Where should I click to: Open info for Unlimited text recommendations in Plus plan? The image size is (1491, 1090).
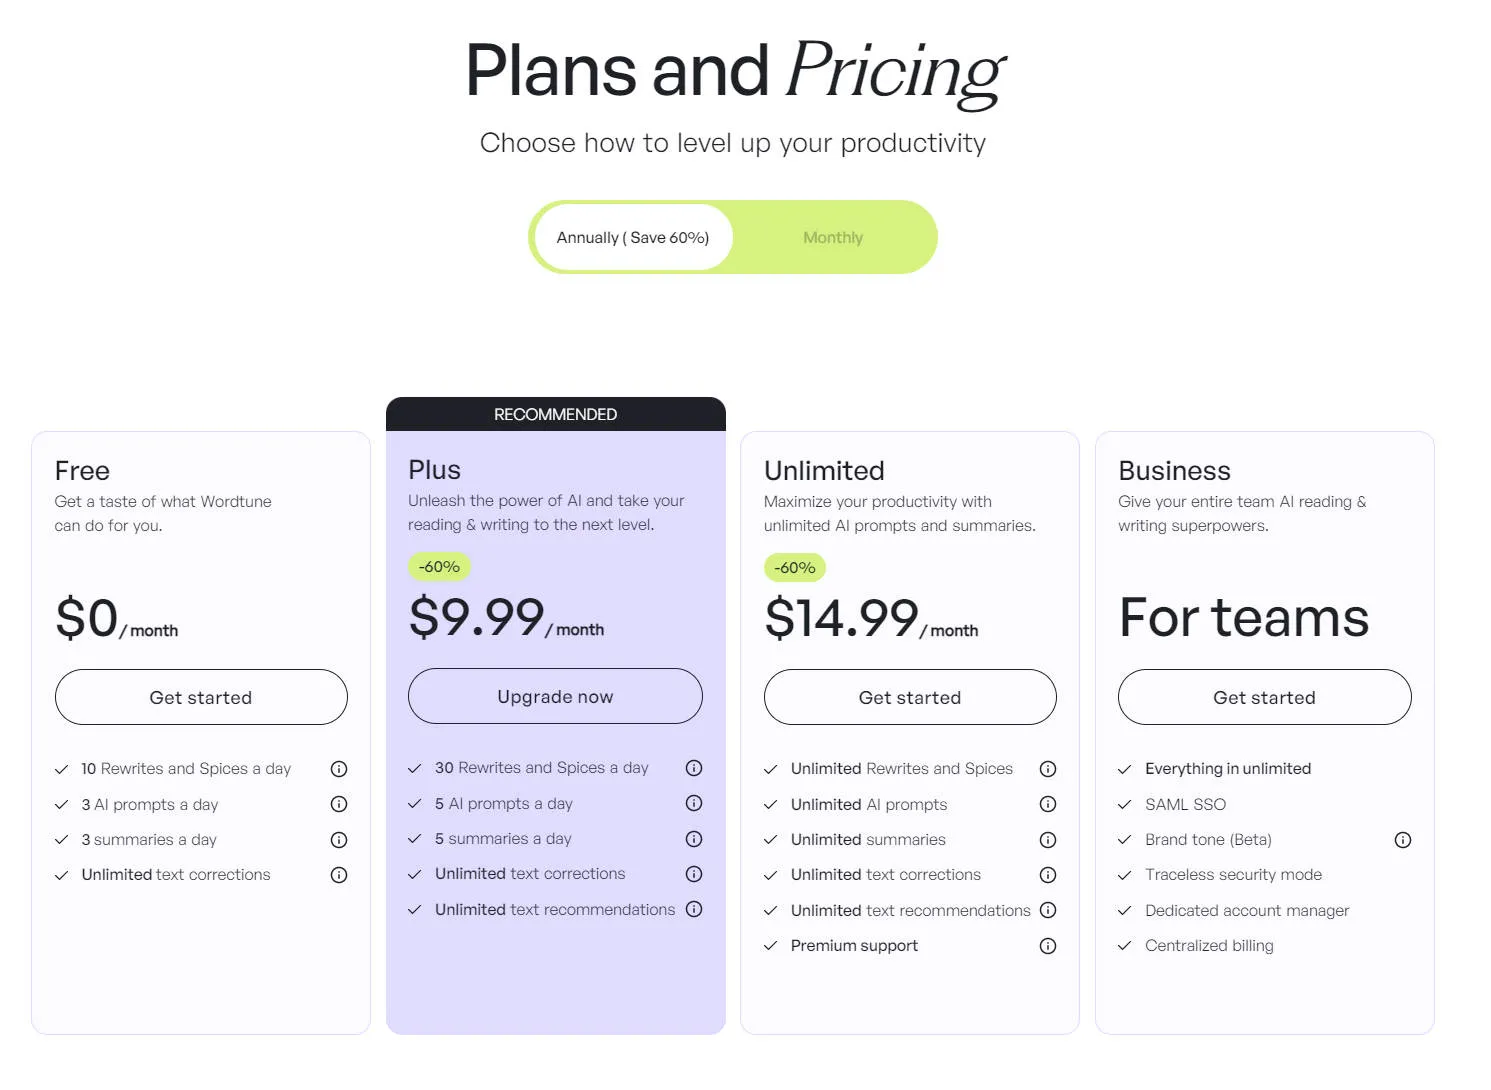(693, 909)
